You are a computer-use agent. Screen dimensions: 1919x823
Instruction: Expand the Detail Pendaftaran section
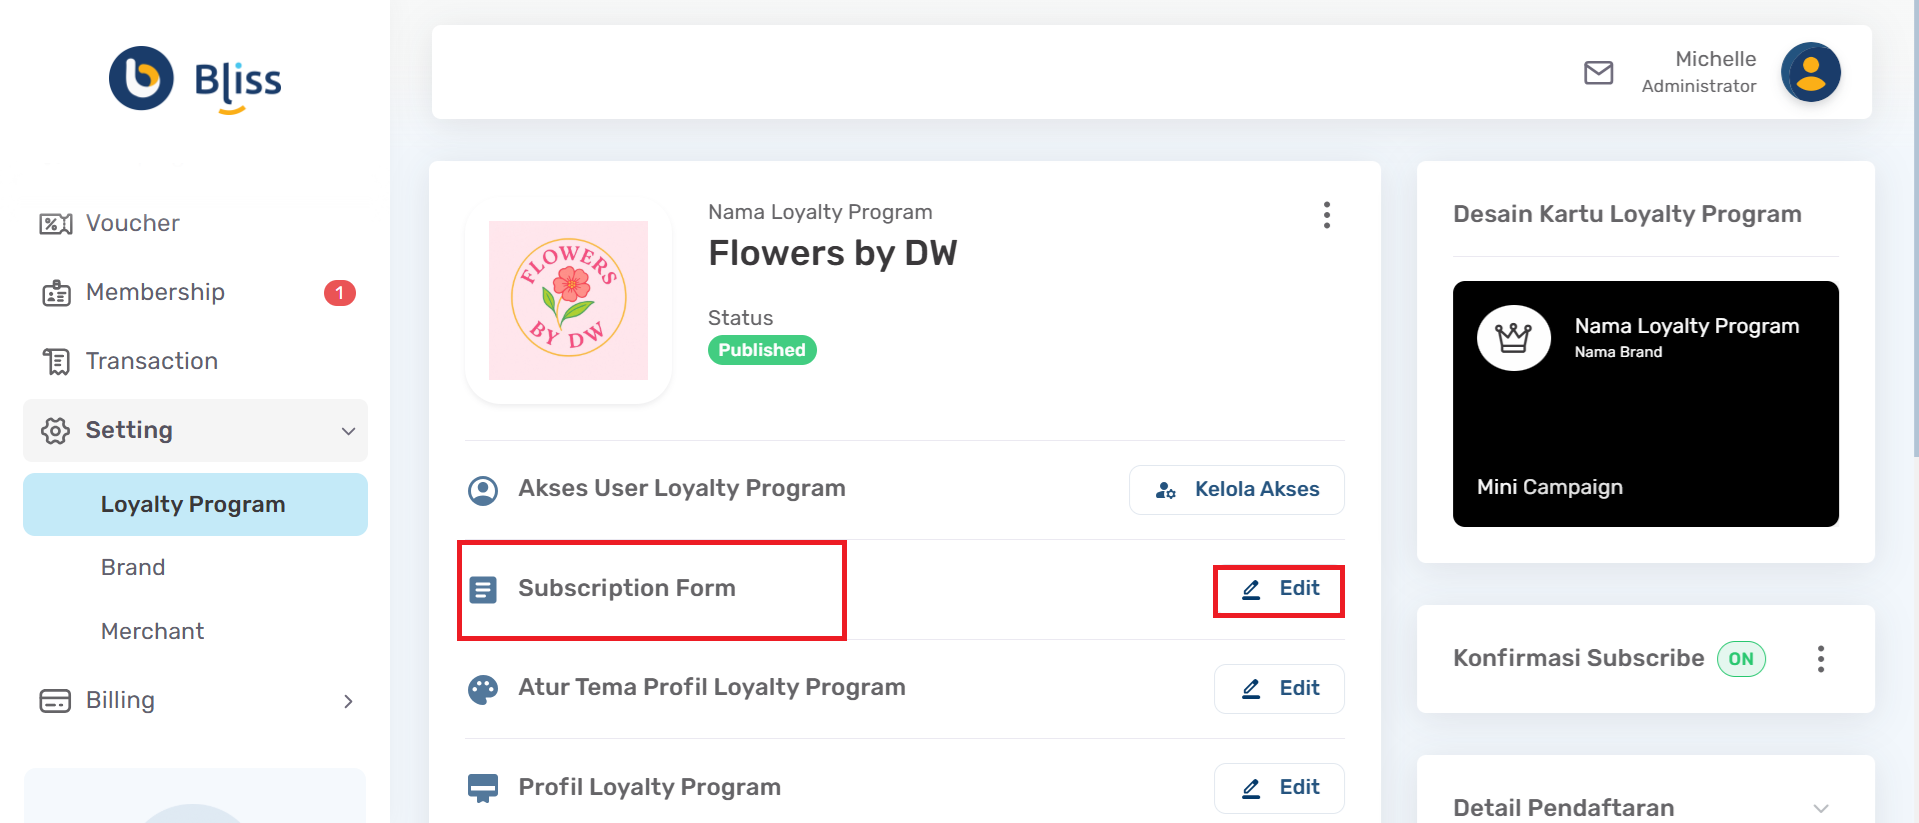(1820, 808)
